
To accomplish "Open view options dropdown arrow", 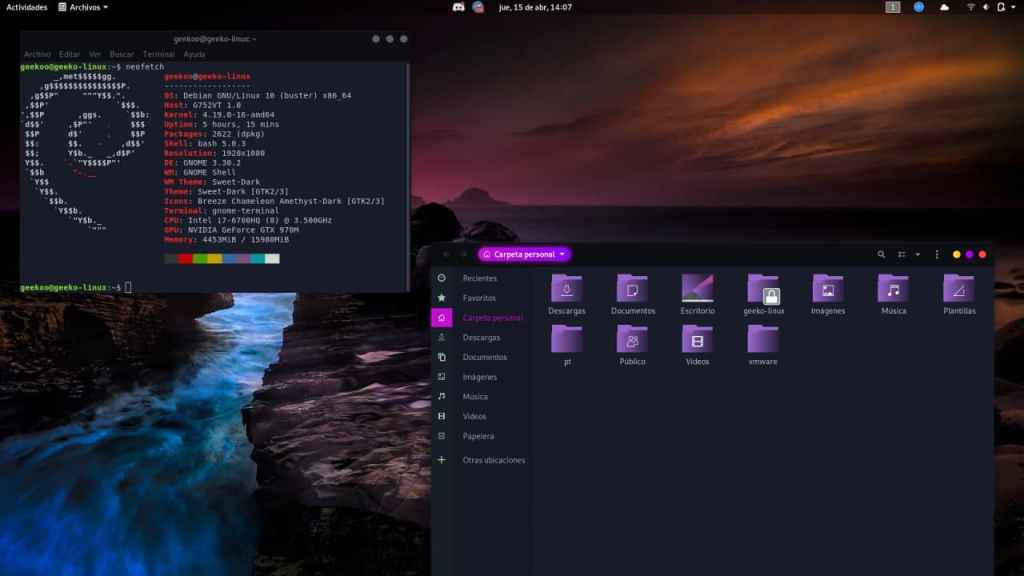I will click(x=917, y=255).
